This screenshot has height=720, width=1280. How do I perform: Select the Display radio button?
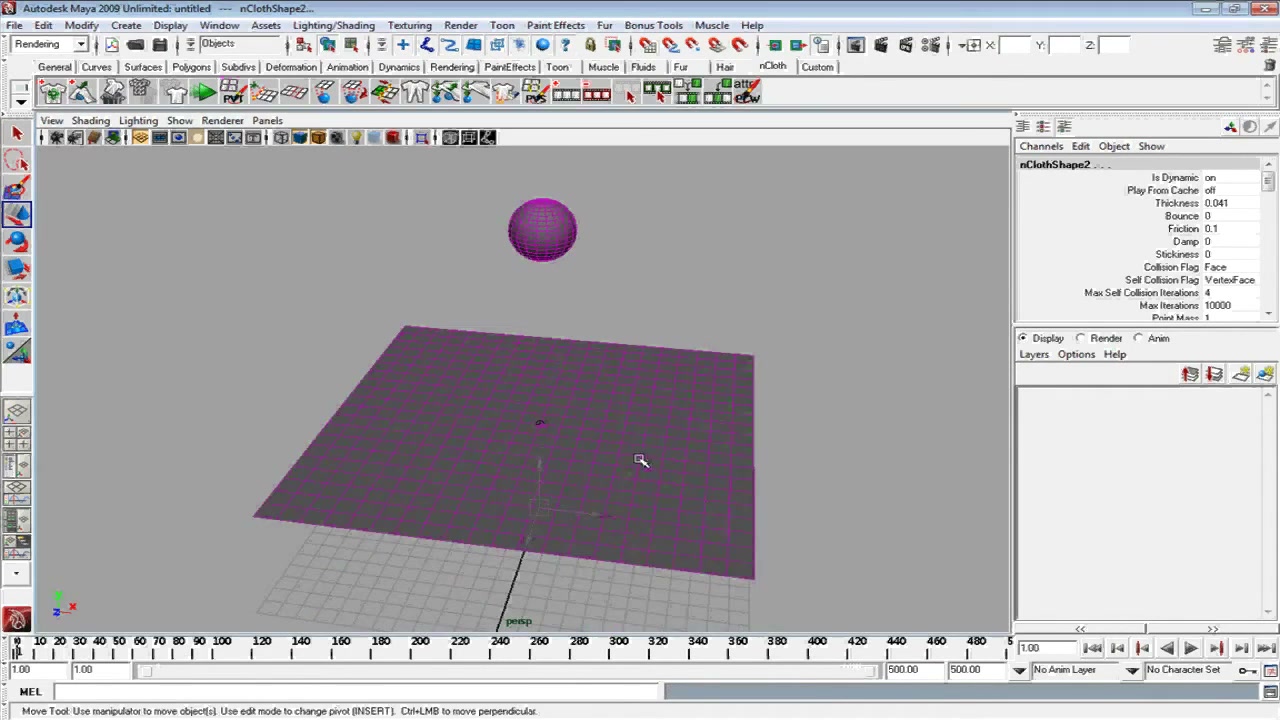click(1022, 338)
